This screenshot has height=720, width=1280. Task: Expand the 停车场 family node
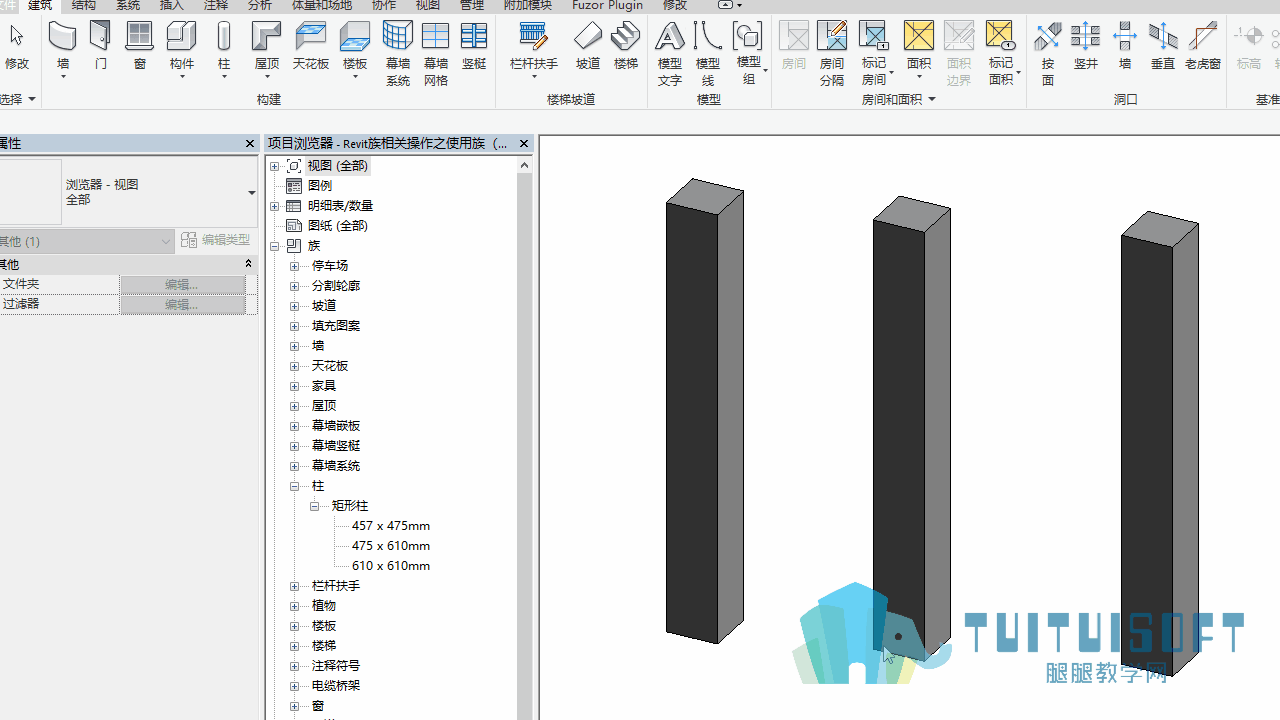(x=295, y=266)
